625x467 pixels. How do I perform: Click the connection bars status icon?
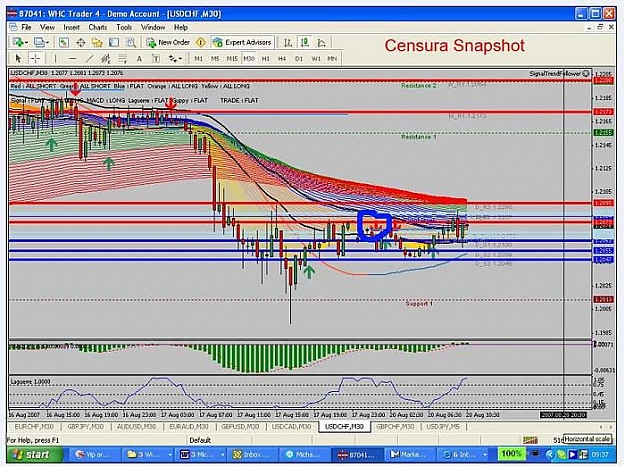pyautogui.click(x=530, y=440)
